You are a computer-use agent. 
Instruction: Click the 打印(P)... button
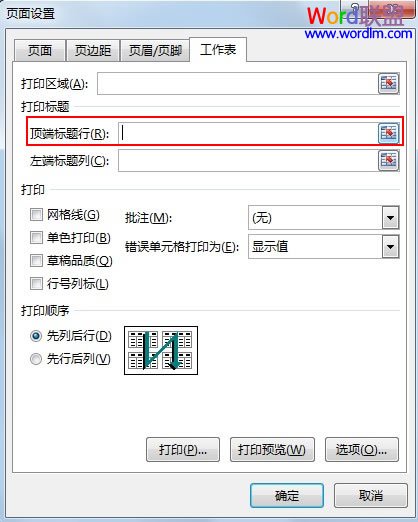pos(183,450)
